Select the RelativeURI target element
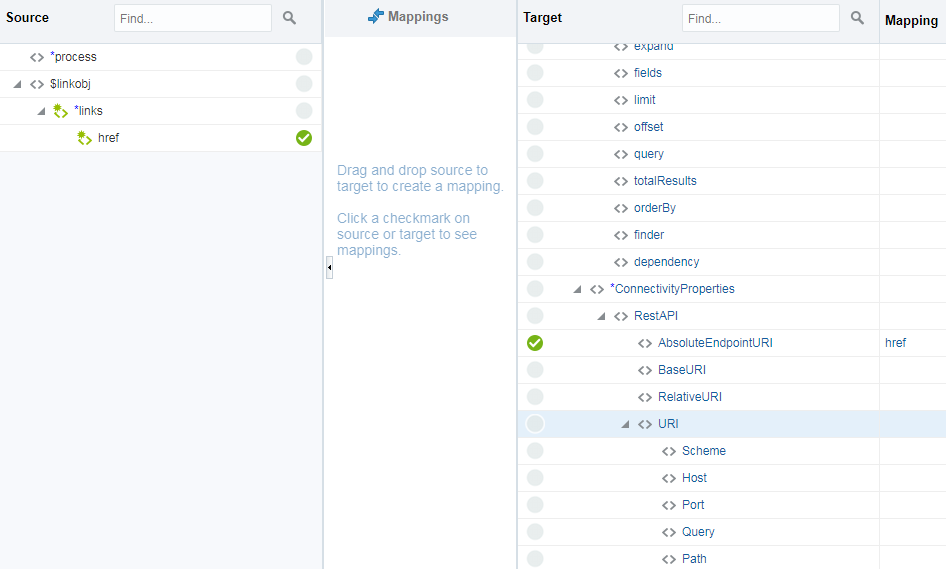This screenshot has width=946, height=569. [689, 397]
